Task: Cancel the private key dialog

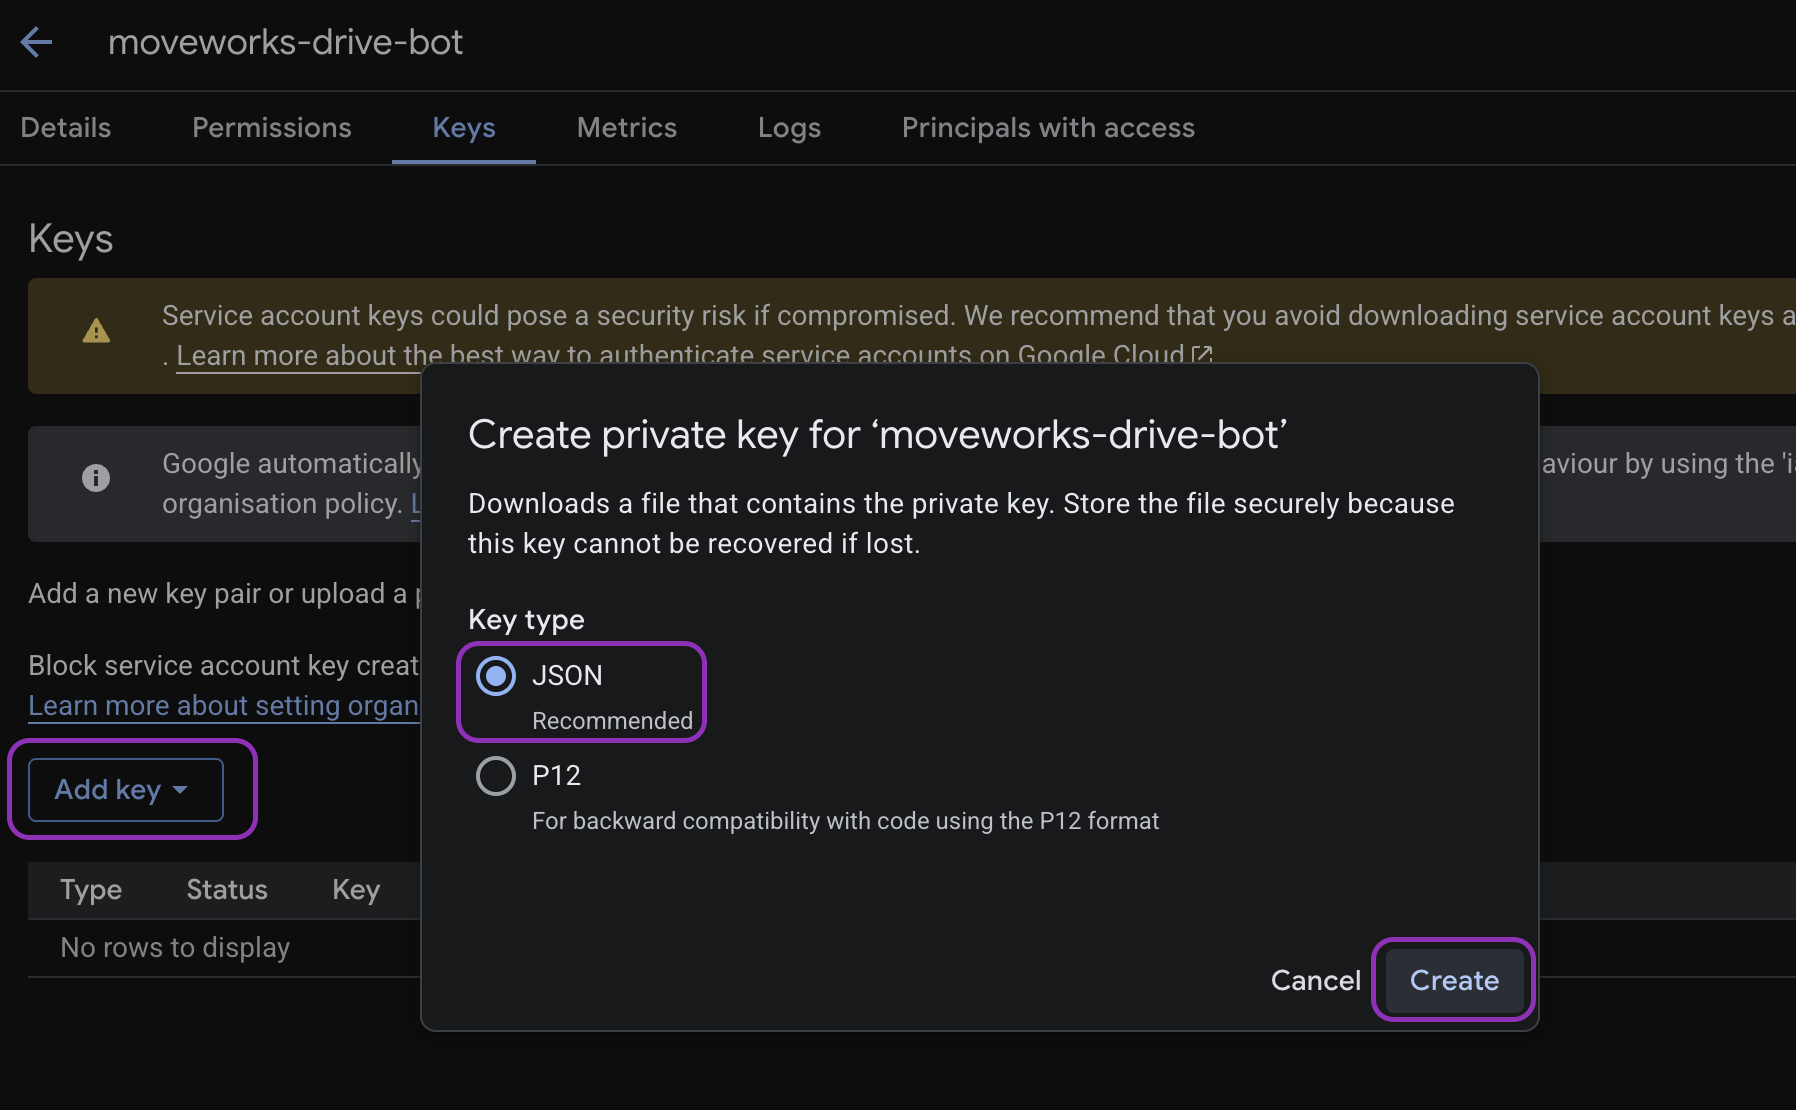Action: coord(1316,980)
